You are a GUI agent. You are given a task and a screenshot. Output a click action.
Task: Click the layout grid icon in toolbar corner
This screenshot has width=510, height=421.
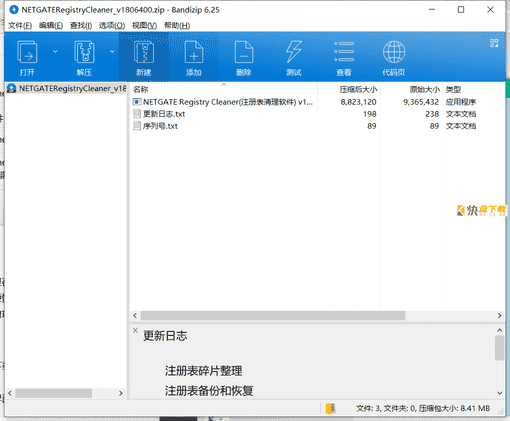tap(494, 43)
